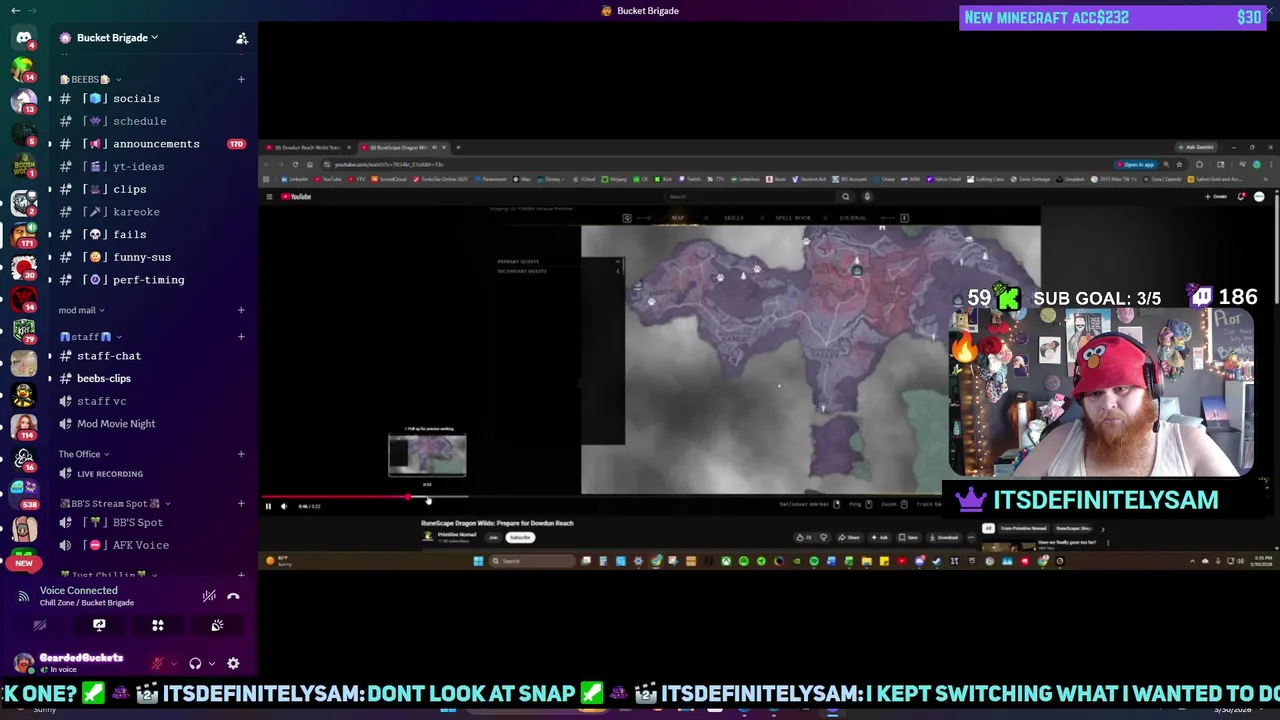
Task: Join the Mod Movie Night voice channel
Action: 152,424
